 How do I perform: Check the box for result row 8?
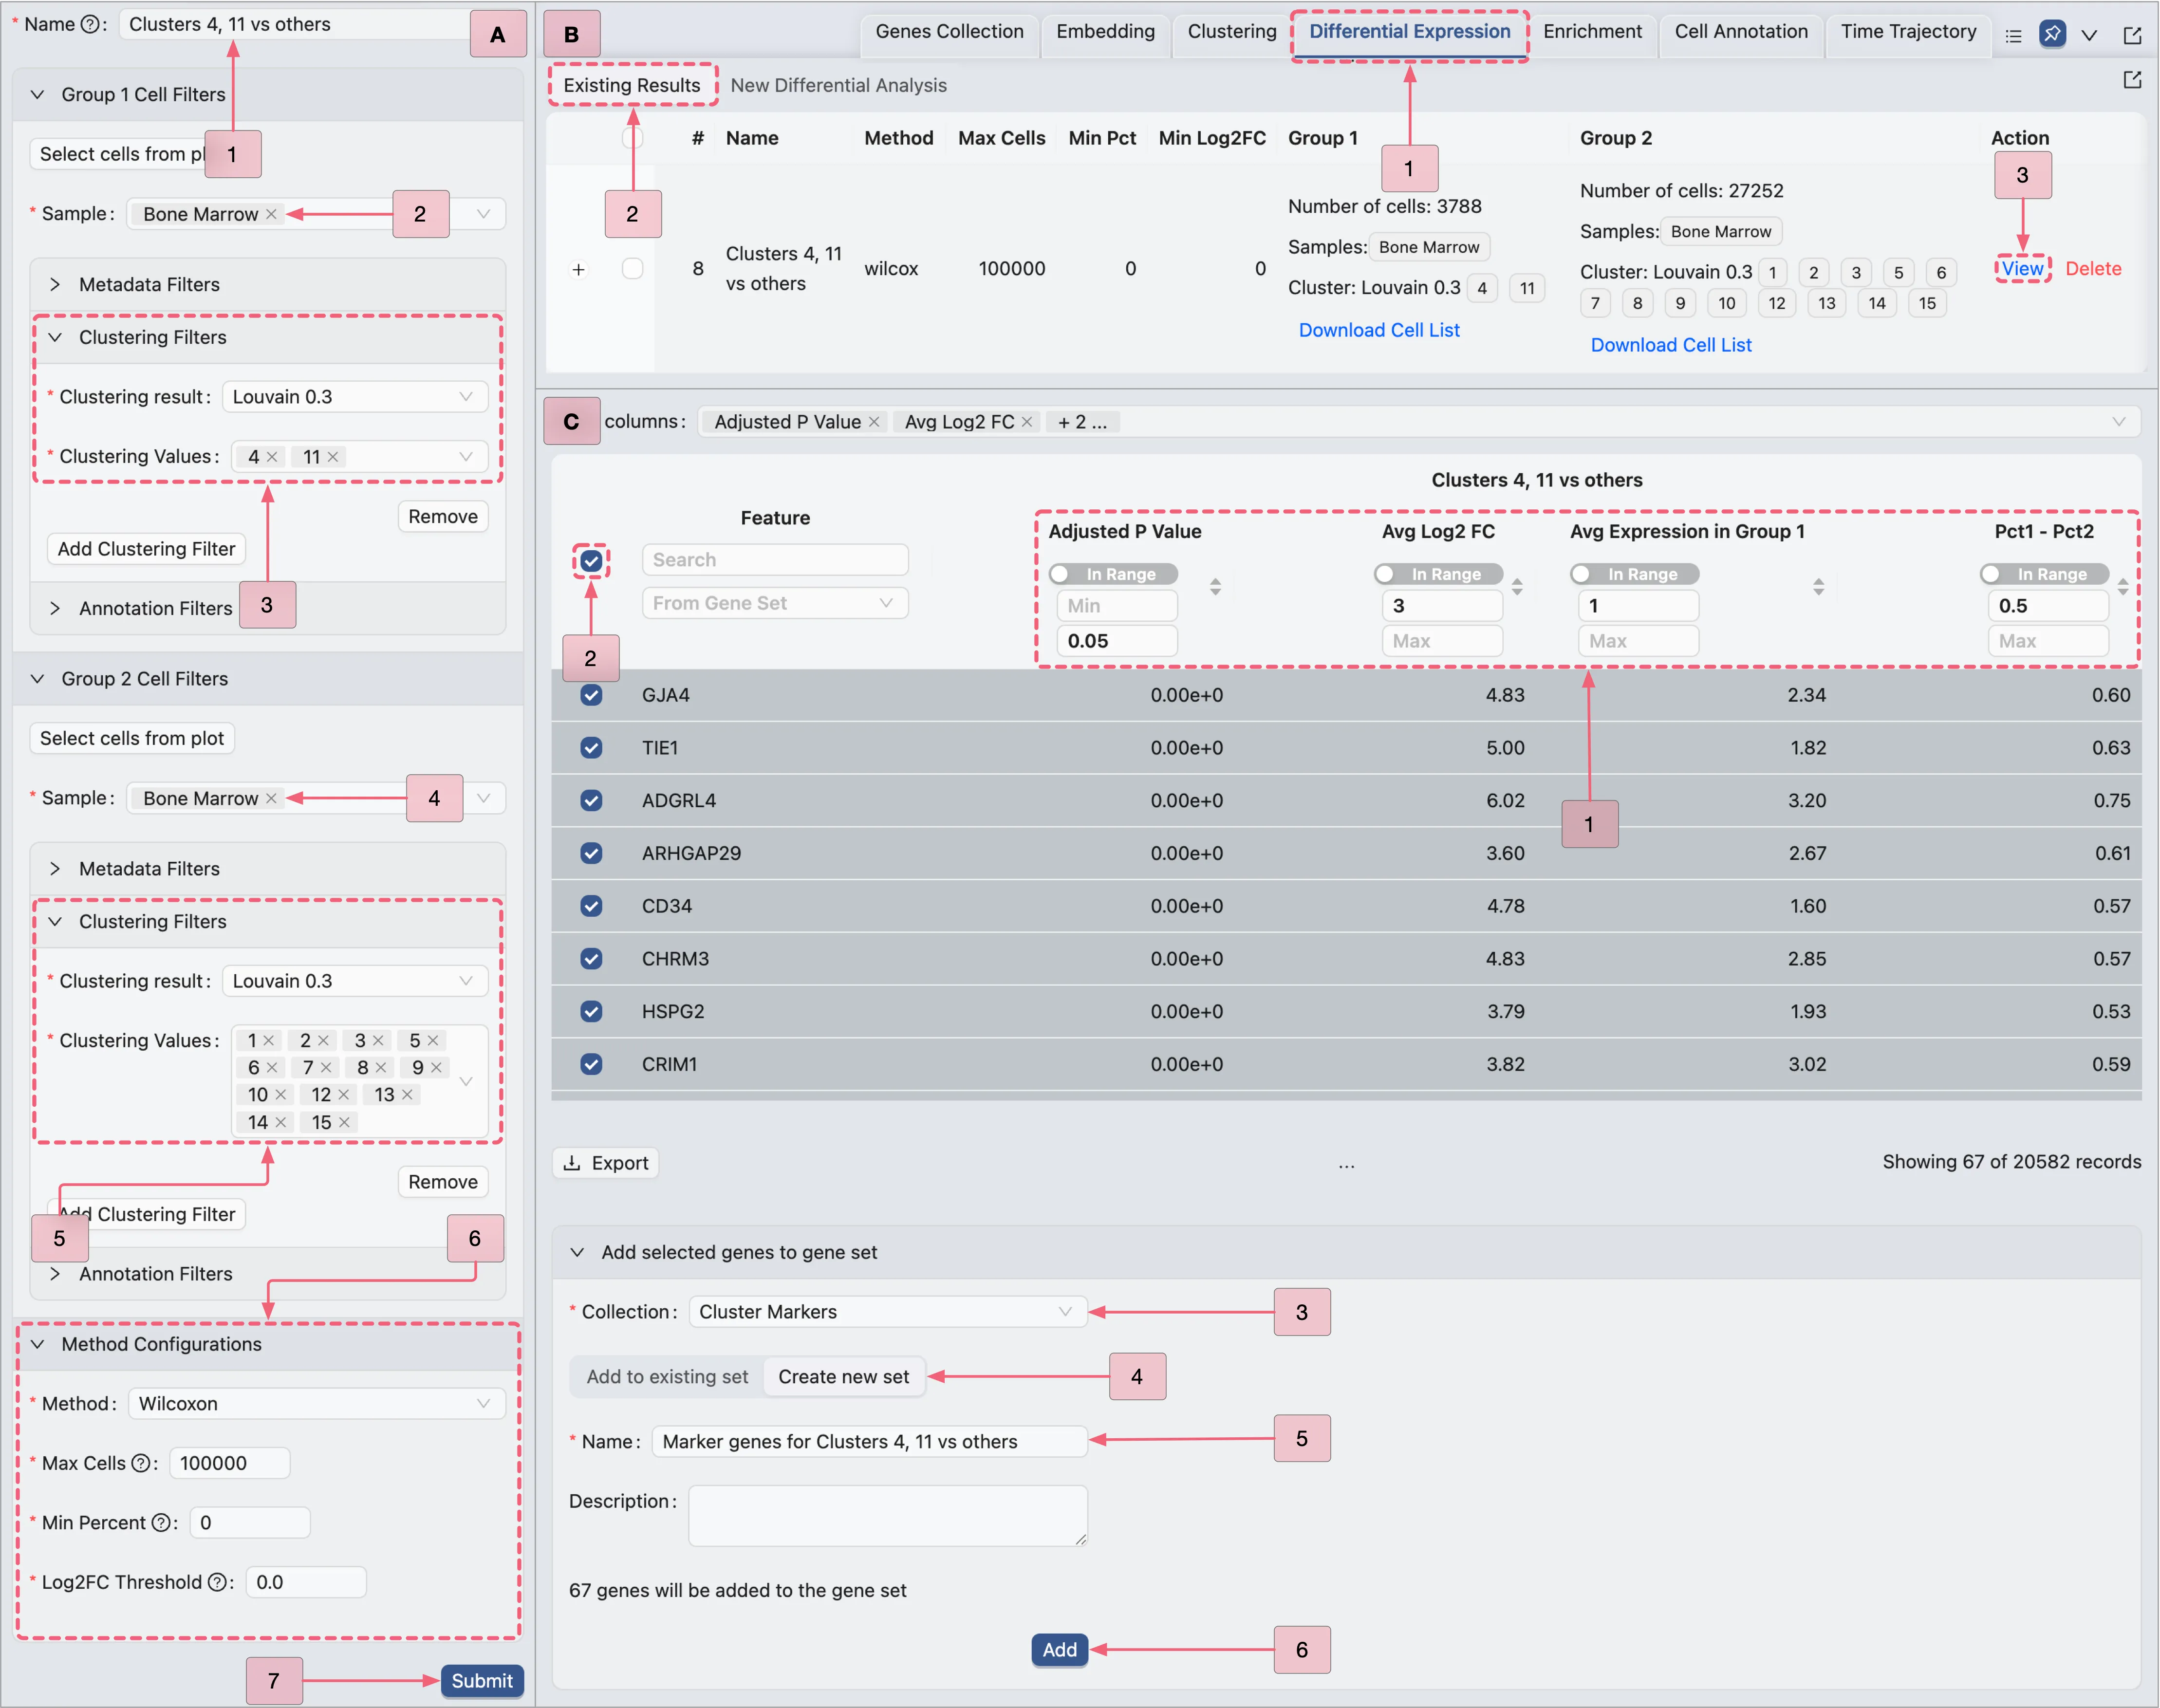632,269
